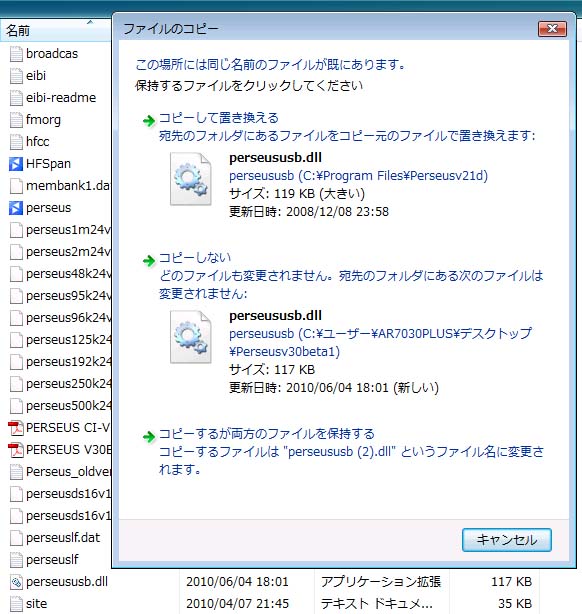Click the gear file icon for the Perseusv30beta1 perseususb.dll
The image size is (582, 614).
pos(190,337)
